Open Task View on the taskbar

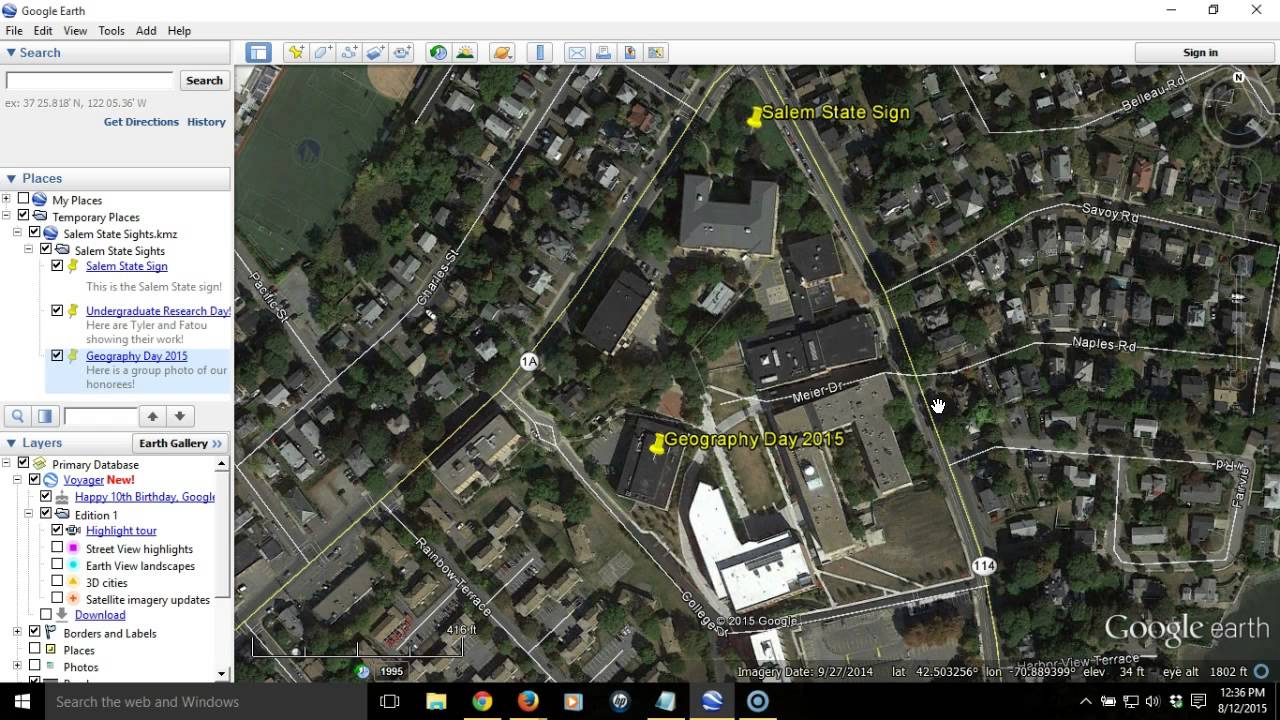click(x=390, y=702)
